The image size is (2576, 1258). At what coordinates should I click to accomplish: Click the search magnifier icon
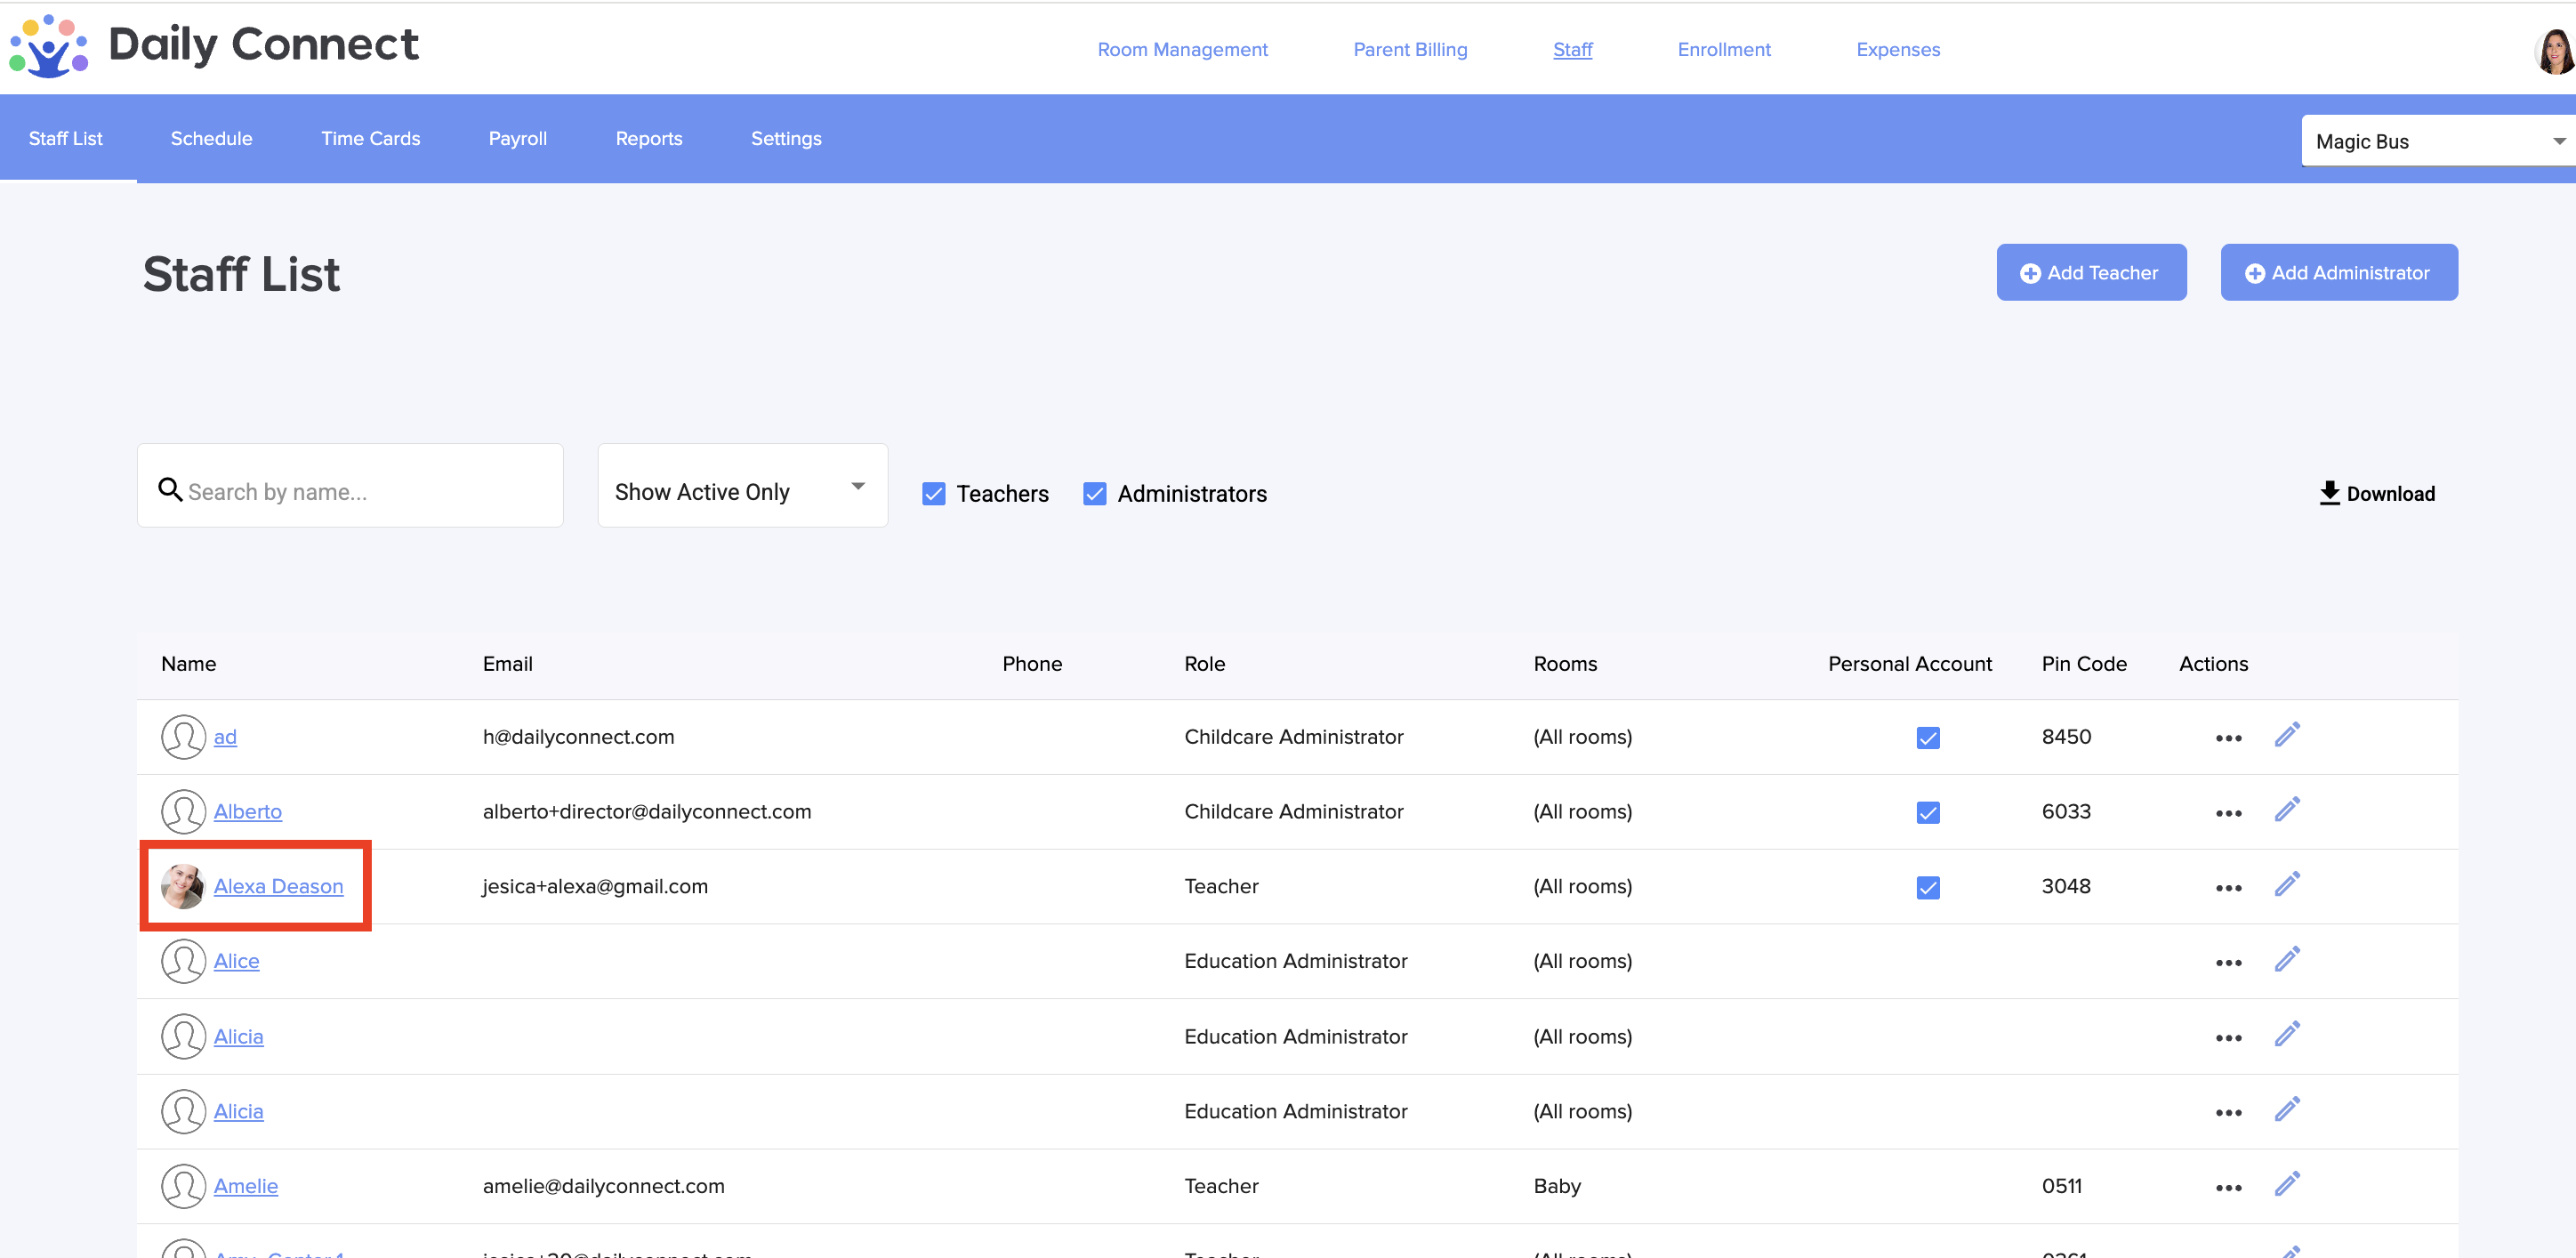pos(170,490)
